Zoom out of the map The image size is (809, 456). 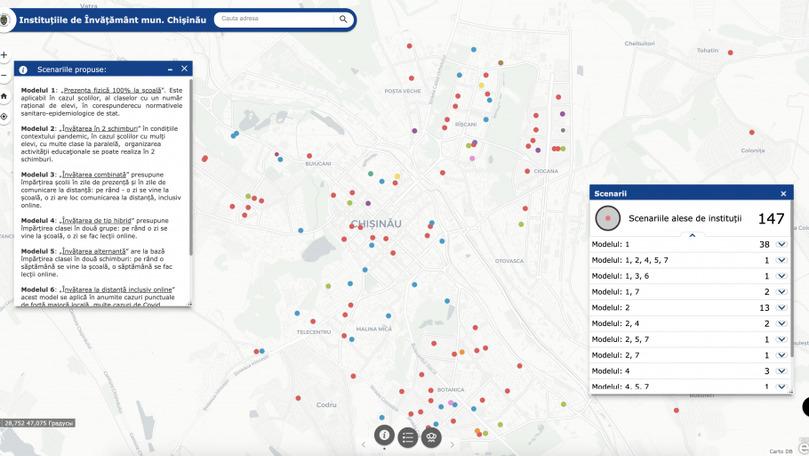4,76
